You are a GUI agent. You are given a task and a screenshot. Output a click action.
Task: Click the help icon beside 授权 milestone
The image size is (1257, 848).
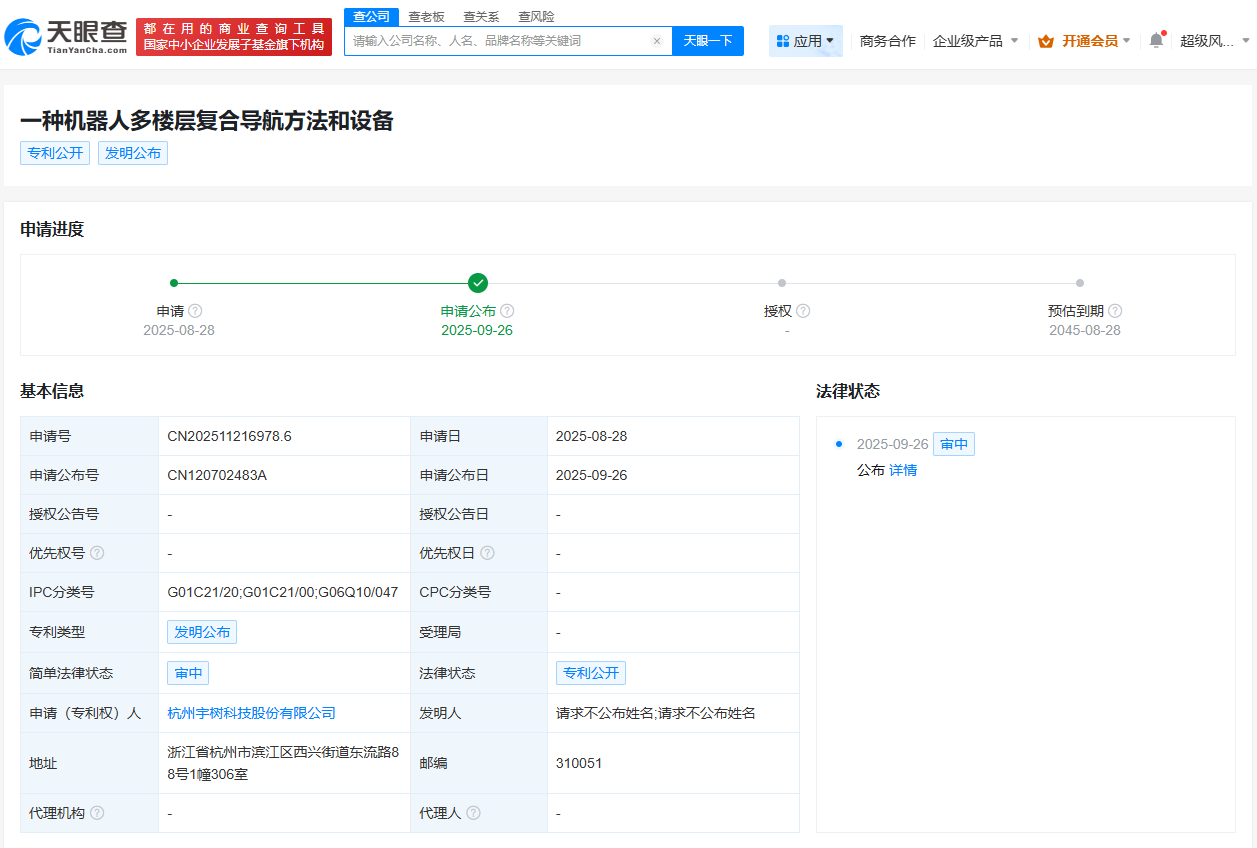(802, 310)
